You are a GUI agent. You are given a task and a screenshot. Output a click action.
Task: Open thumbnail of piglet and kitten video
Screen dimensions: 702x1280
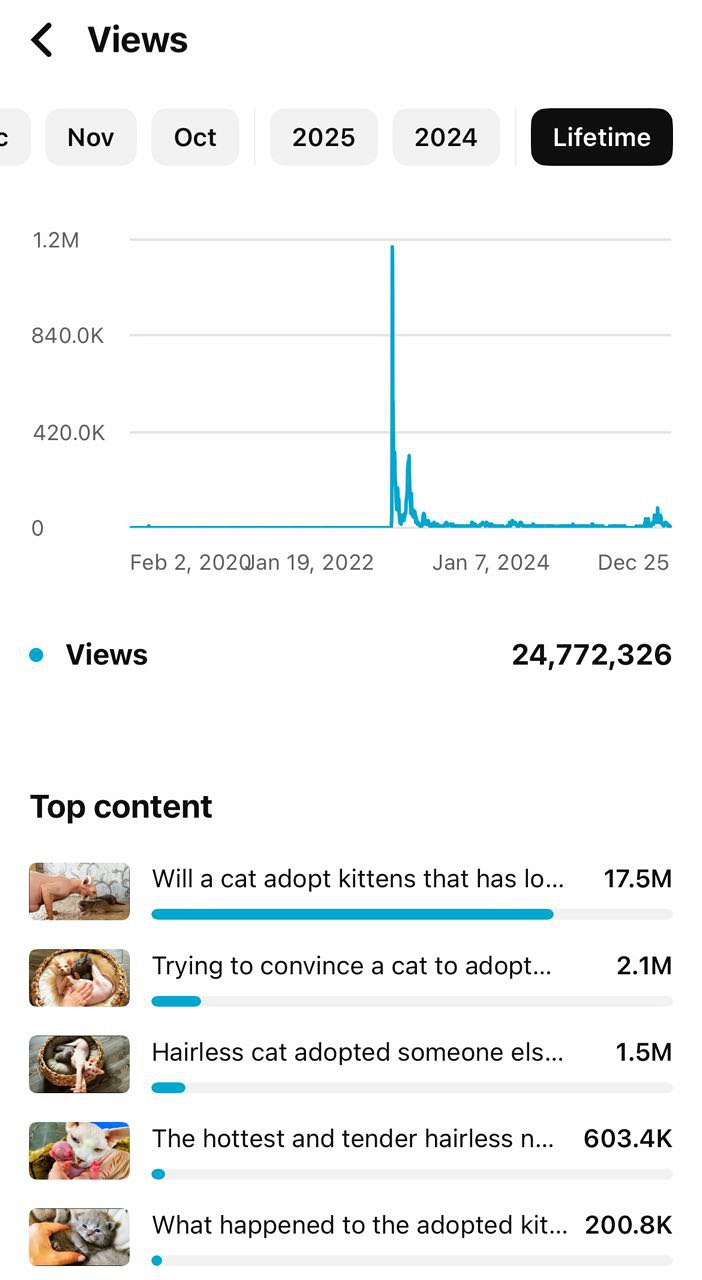click(79, 891)
